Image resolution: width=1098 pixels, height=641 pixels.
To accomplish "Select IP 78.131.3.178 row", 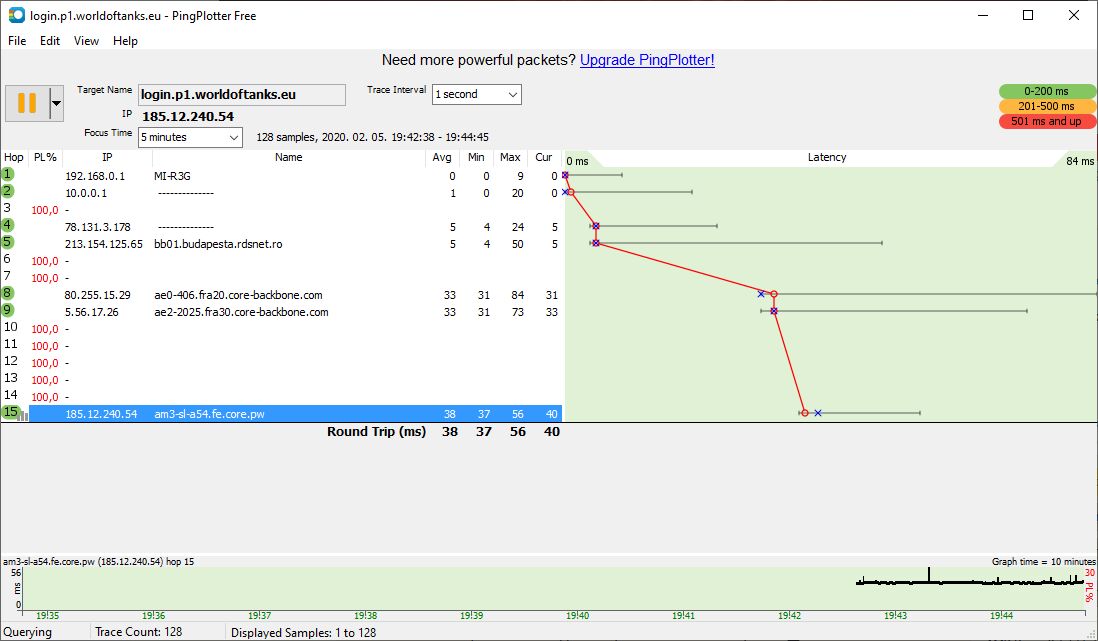I will [x=98, y=227].
